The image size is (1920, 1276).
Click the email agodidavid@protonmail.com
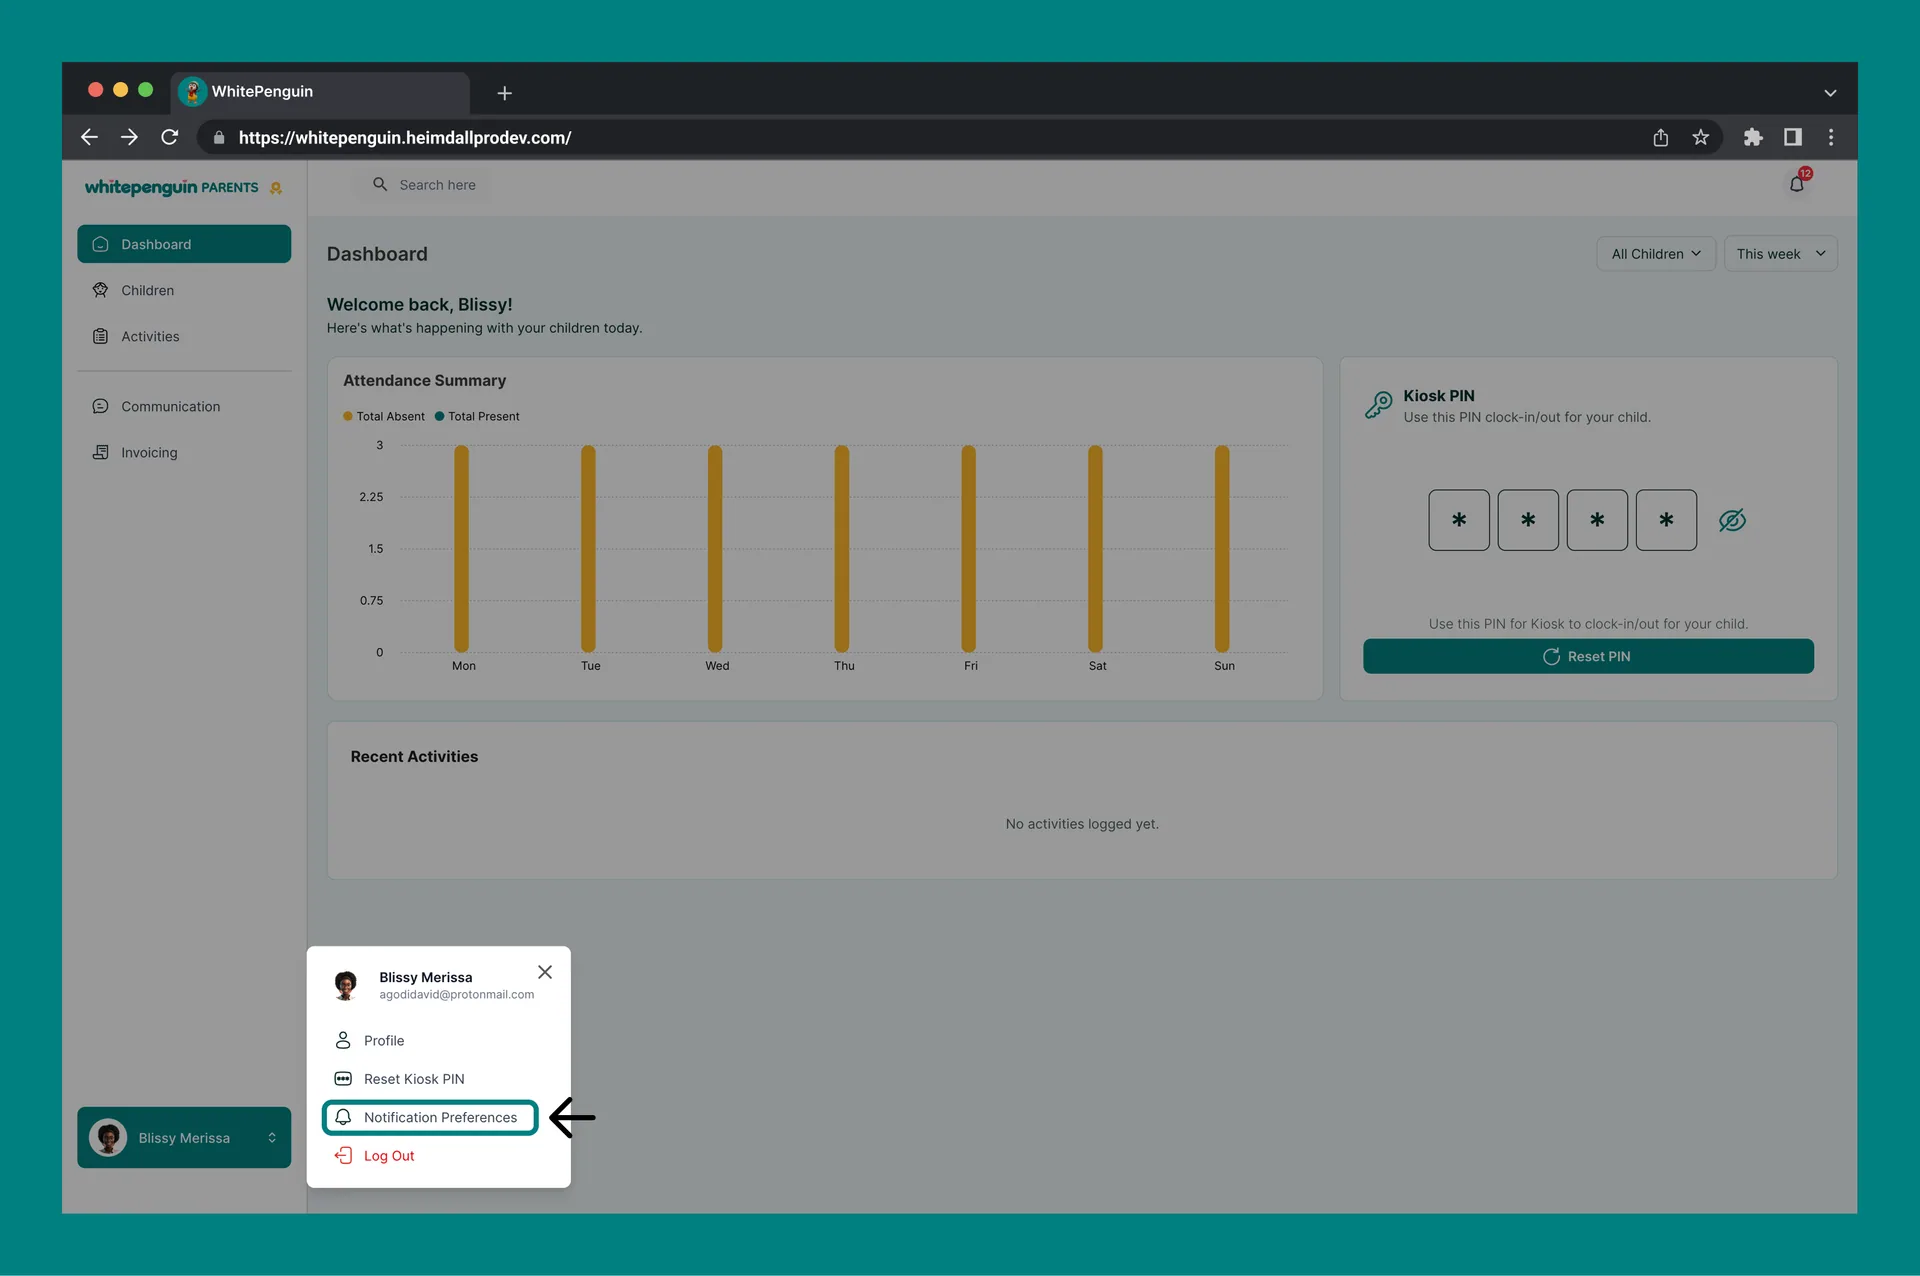[457, 995]
